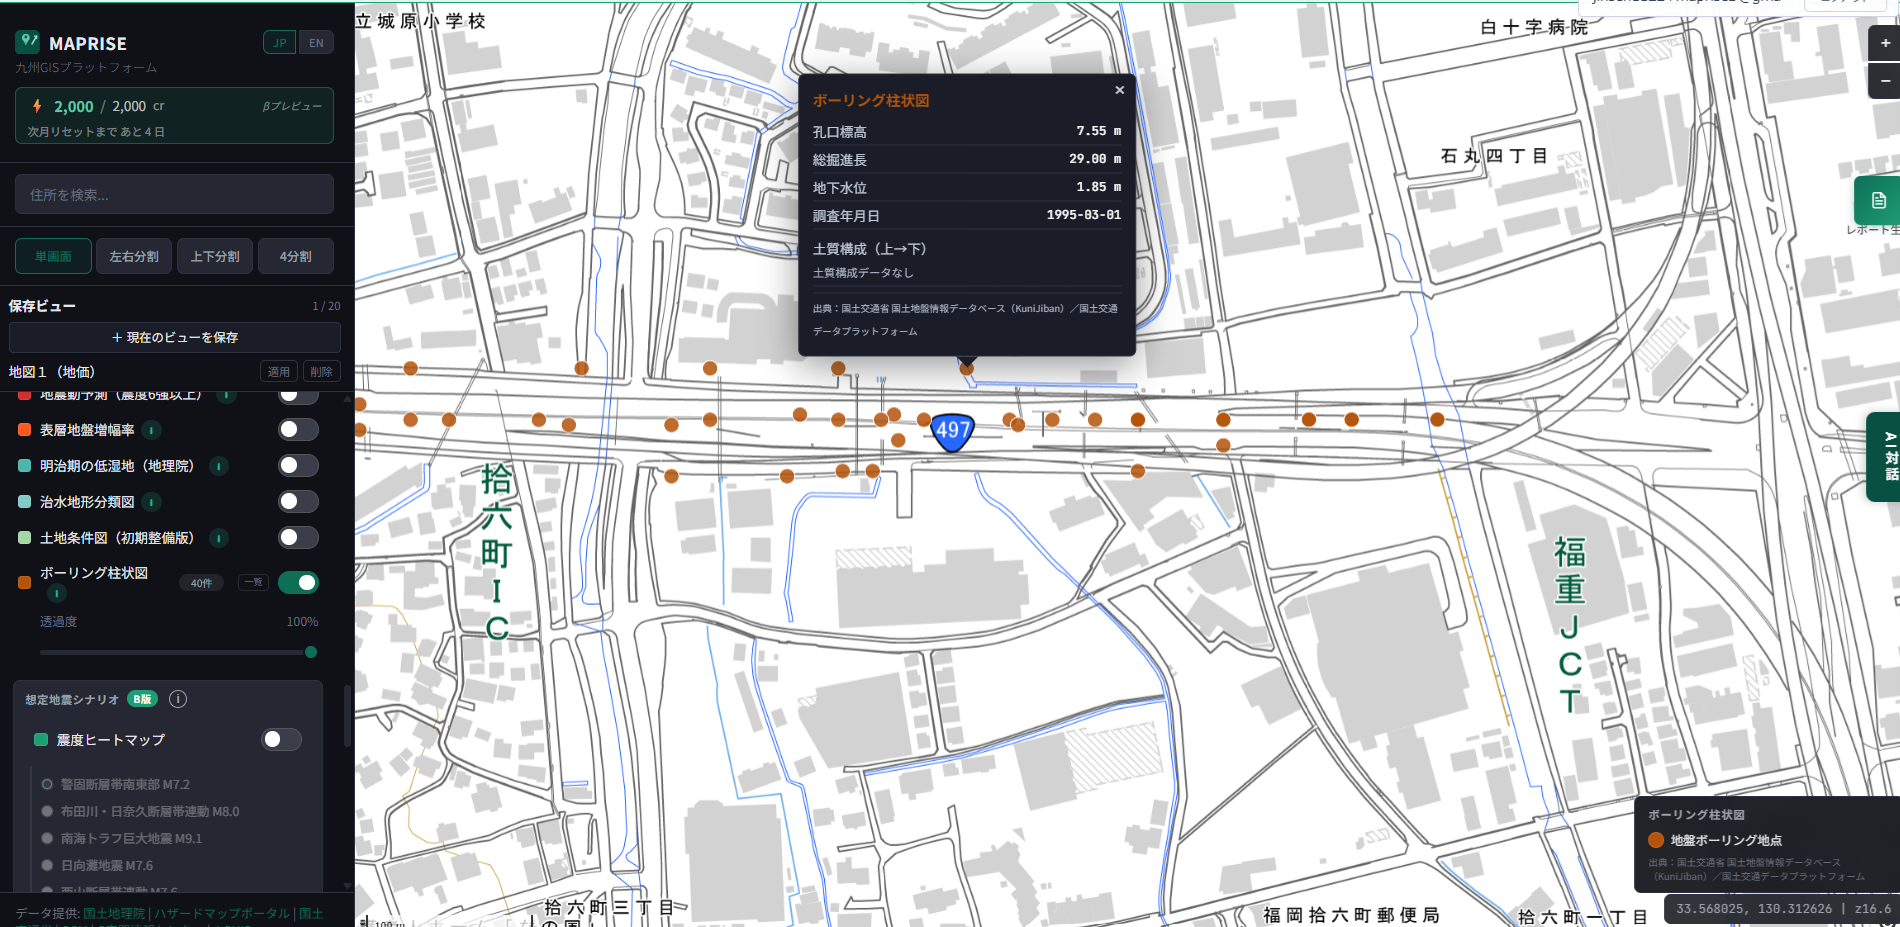Screen dimensions: 1900x927
Task: Click 現在のビューを保存 button
Action: tap(175, 337)
